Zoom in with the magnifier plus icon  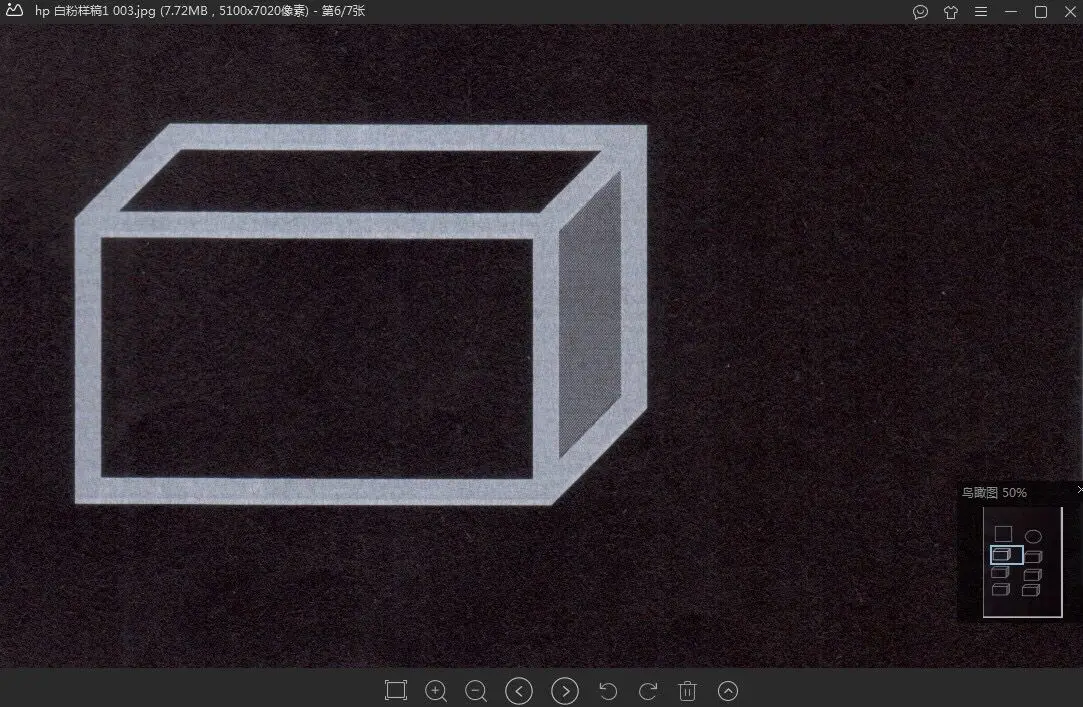[436, 691]
